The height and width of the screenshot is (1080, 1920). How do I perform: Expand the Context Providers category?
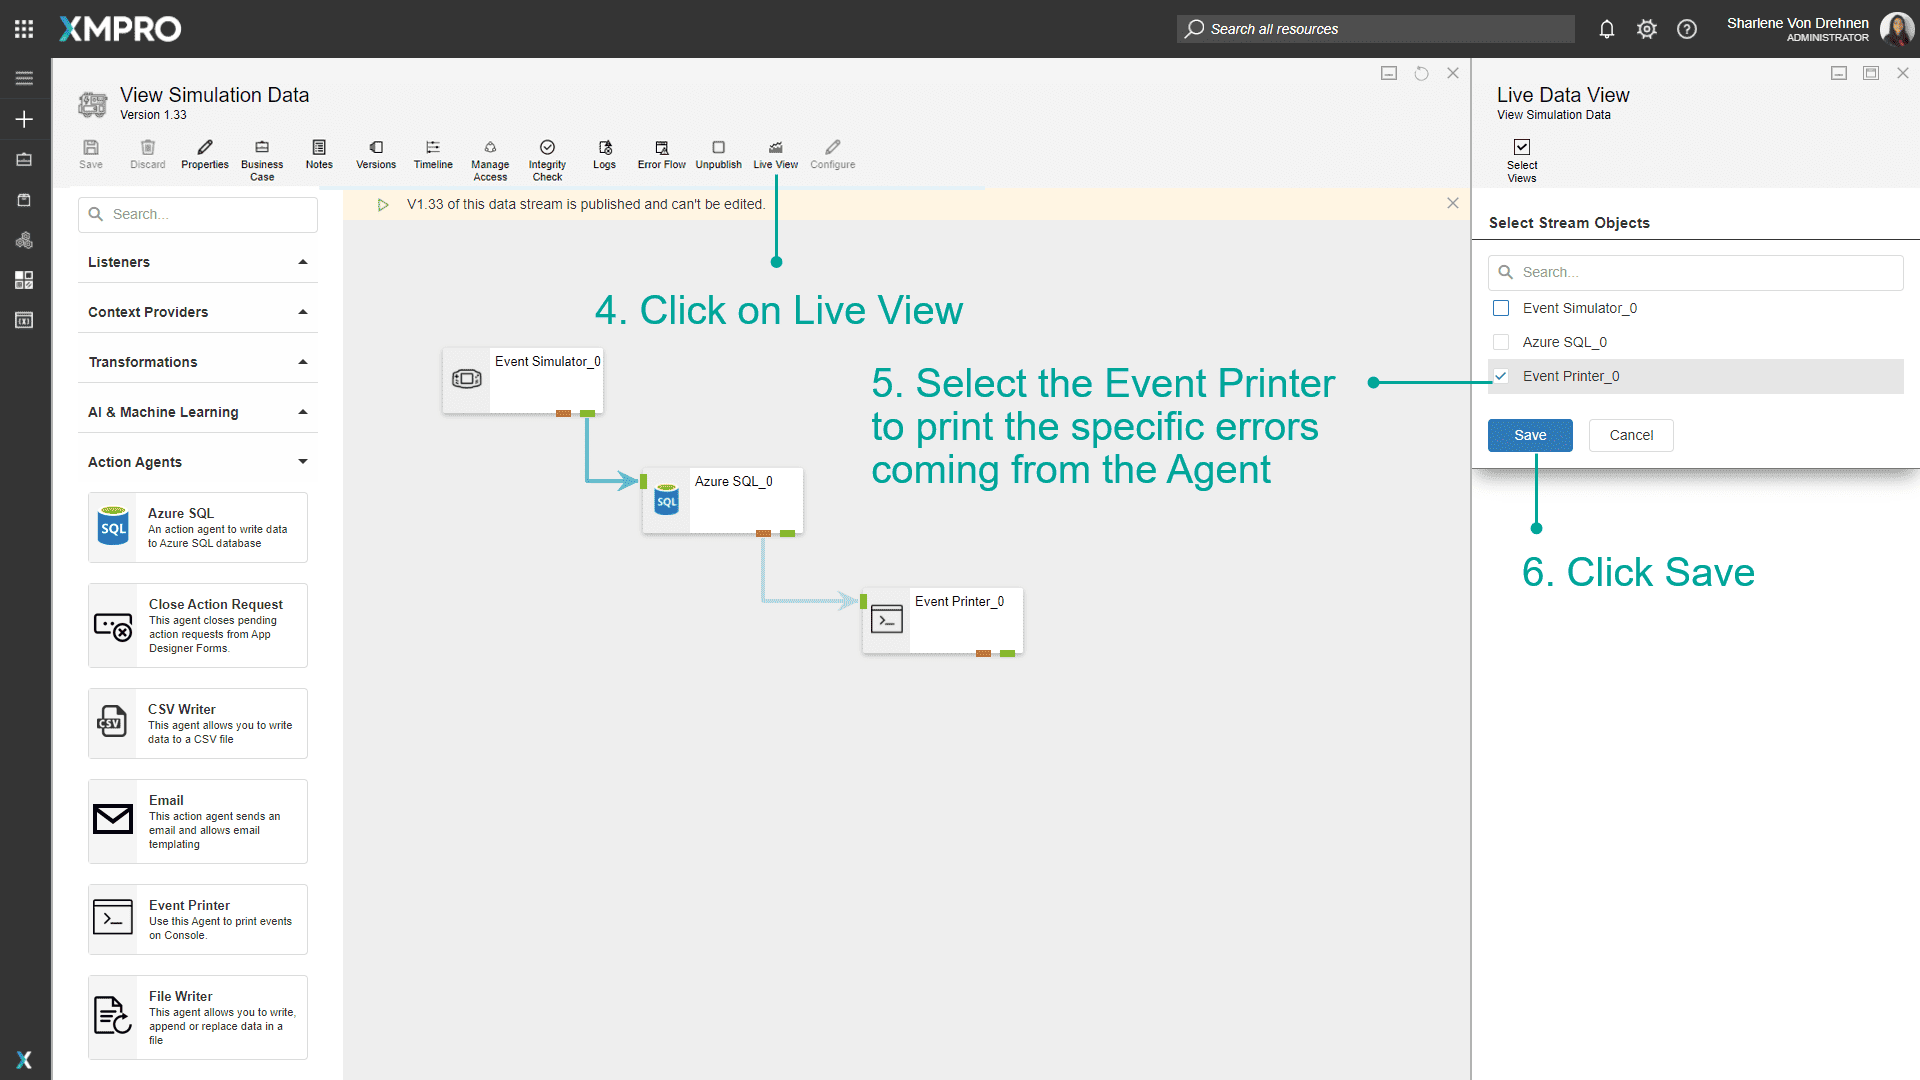[x=302, y=311]
